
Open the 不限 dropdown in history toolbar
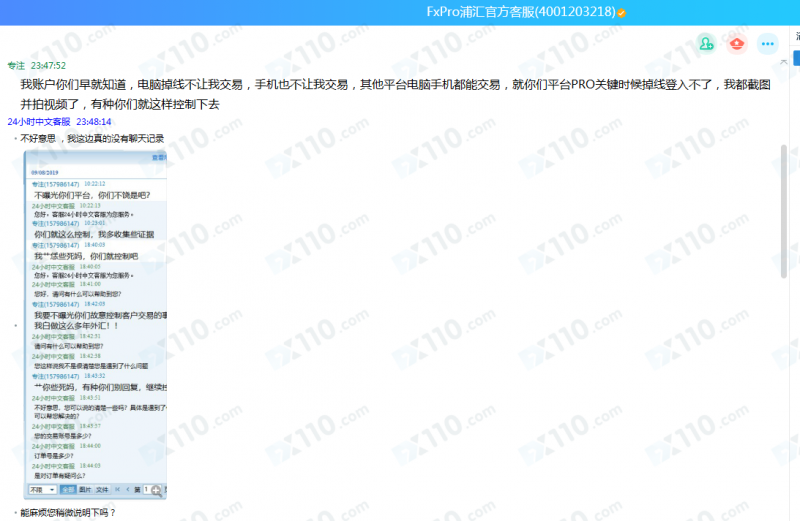(42, 490)
